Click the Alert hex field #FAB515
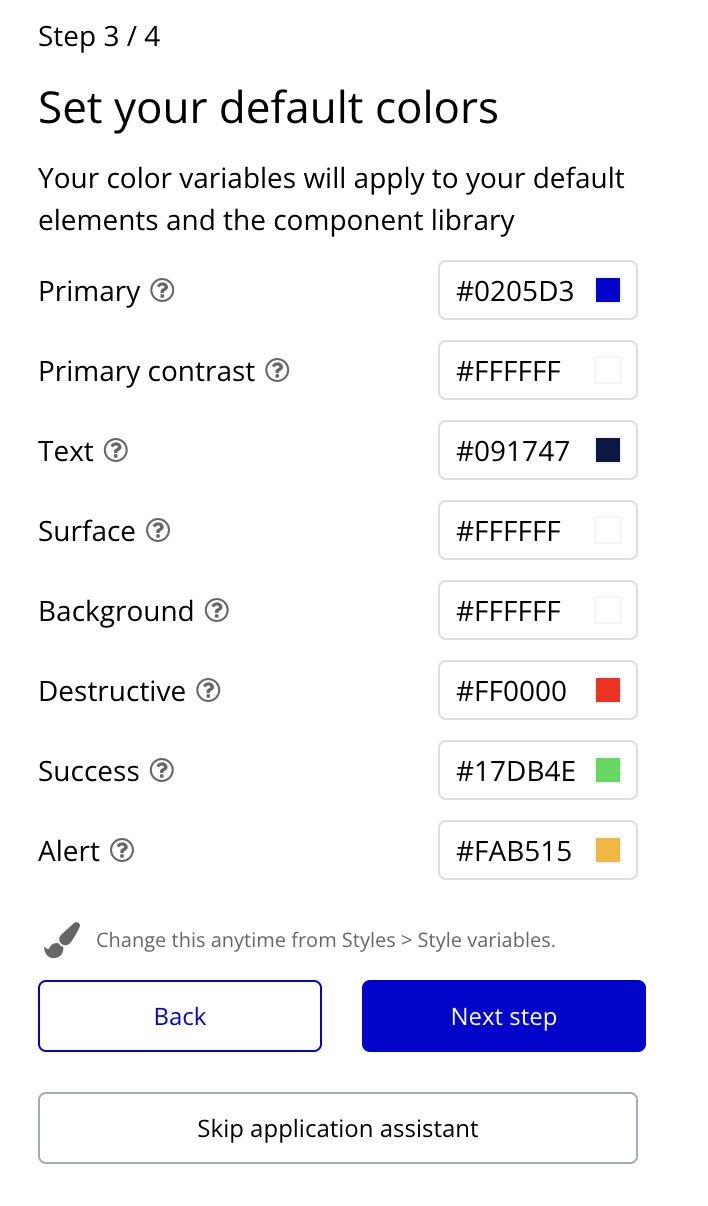Viewport: 708px width, 1206px height. (514, 851)
